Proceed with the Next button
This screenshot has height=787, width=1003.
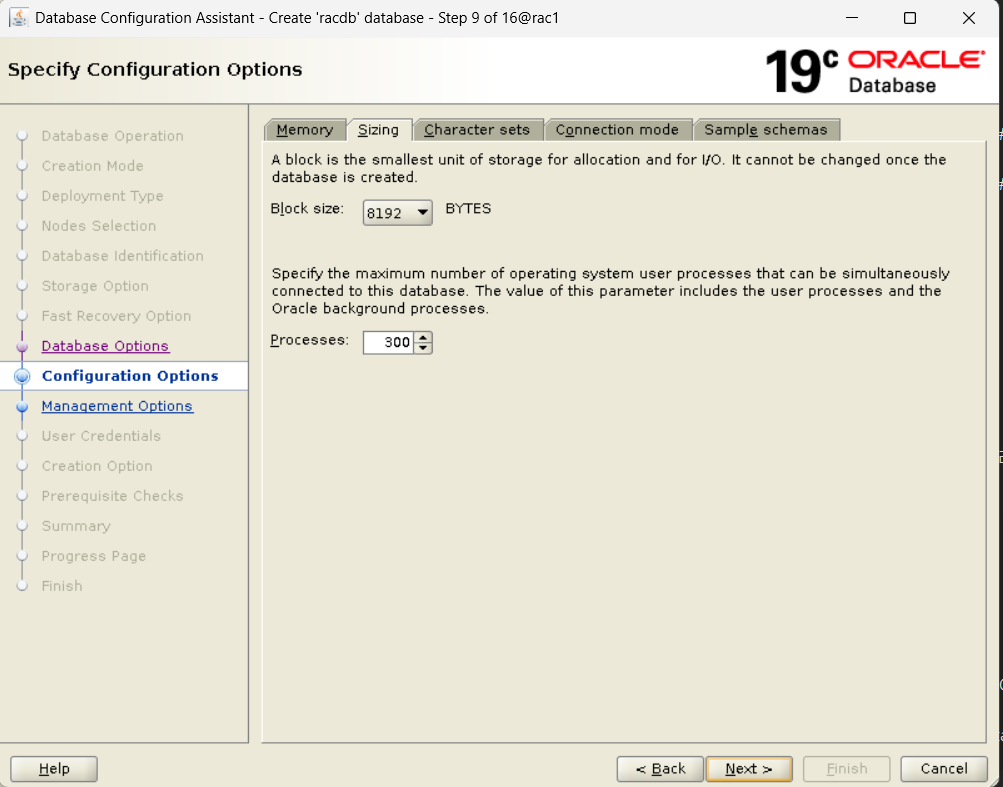[749, 768]
